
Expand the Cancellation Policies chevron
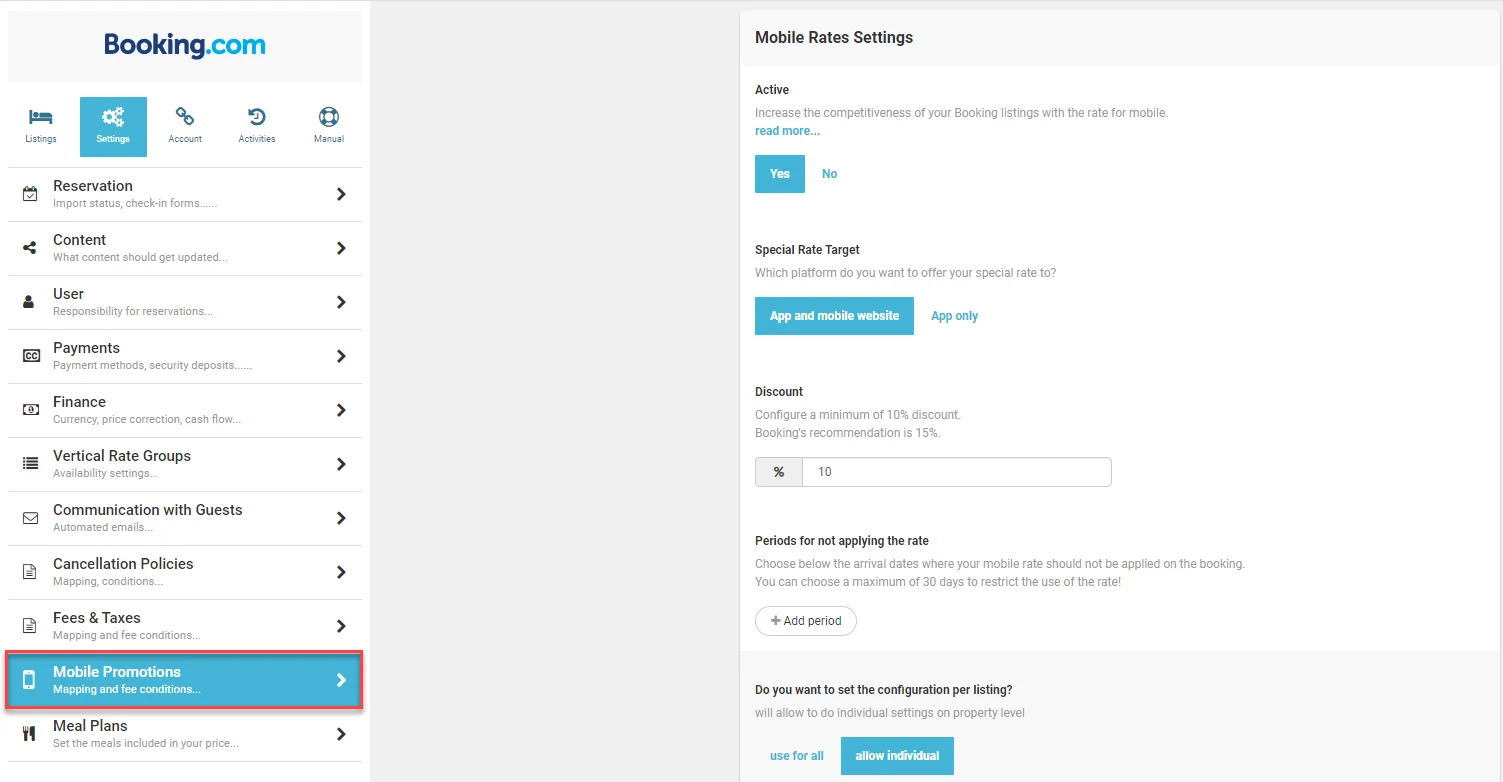pyautogui.click(x=341, y=572)
